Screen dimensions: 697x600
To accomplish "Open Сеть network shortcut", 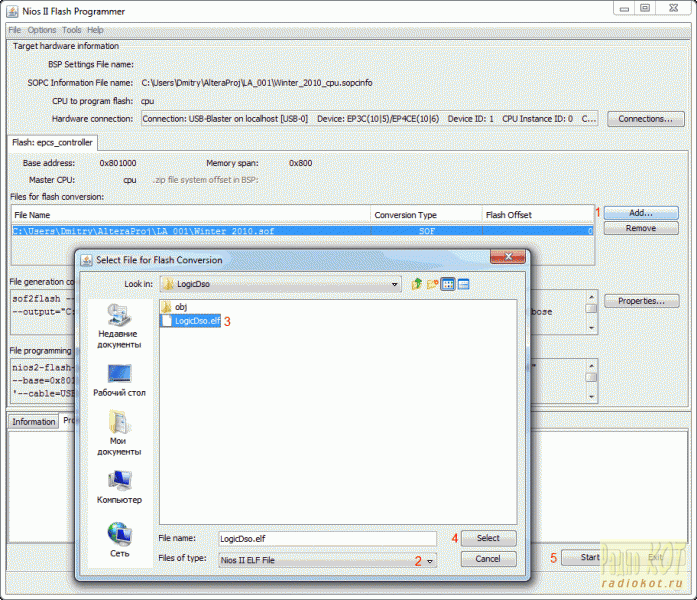I will click(x=119, y=540).
